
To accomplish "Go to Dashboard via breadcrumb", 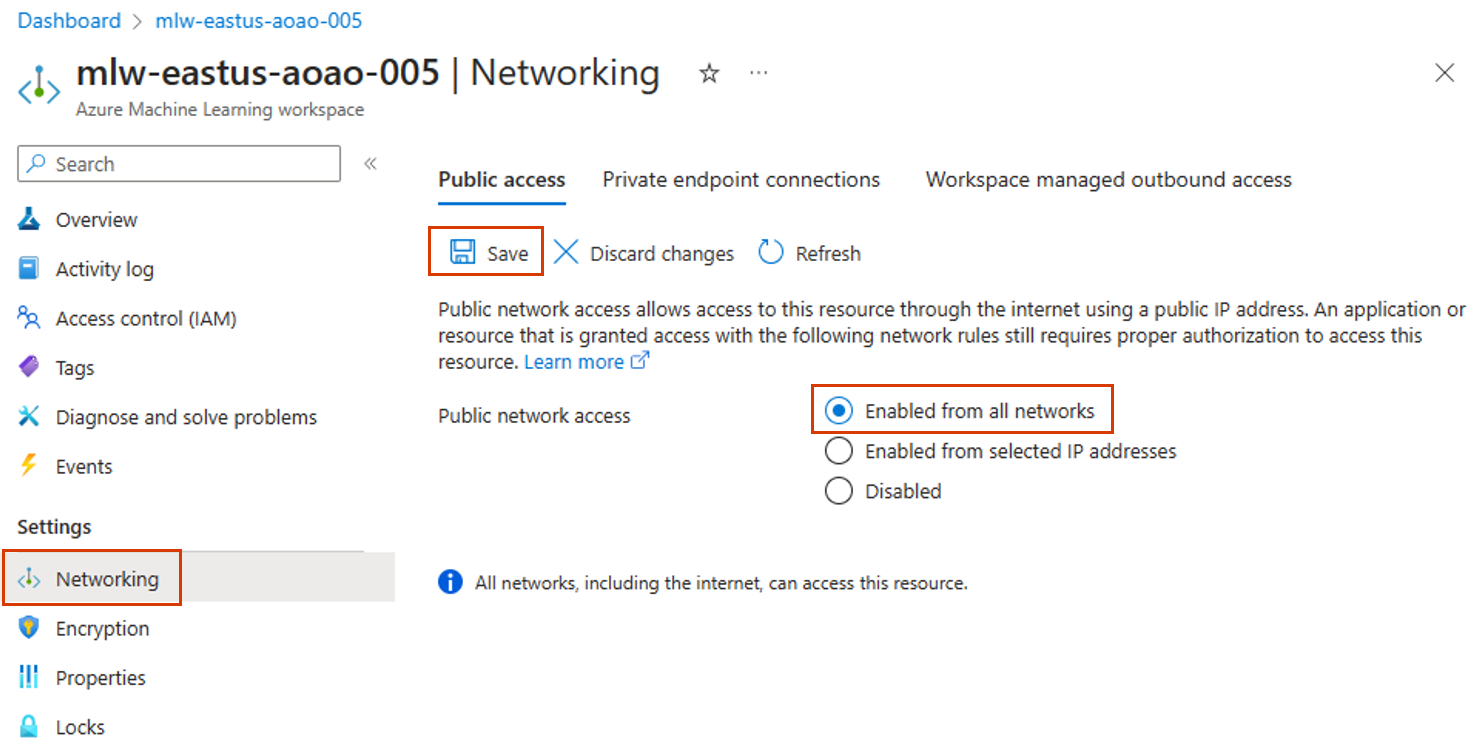I will [69, 21].
